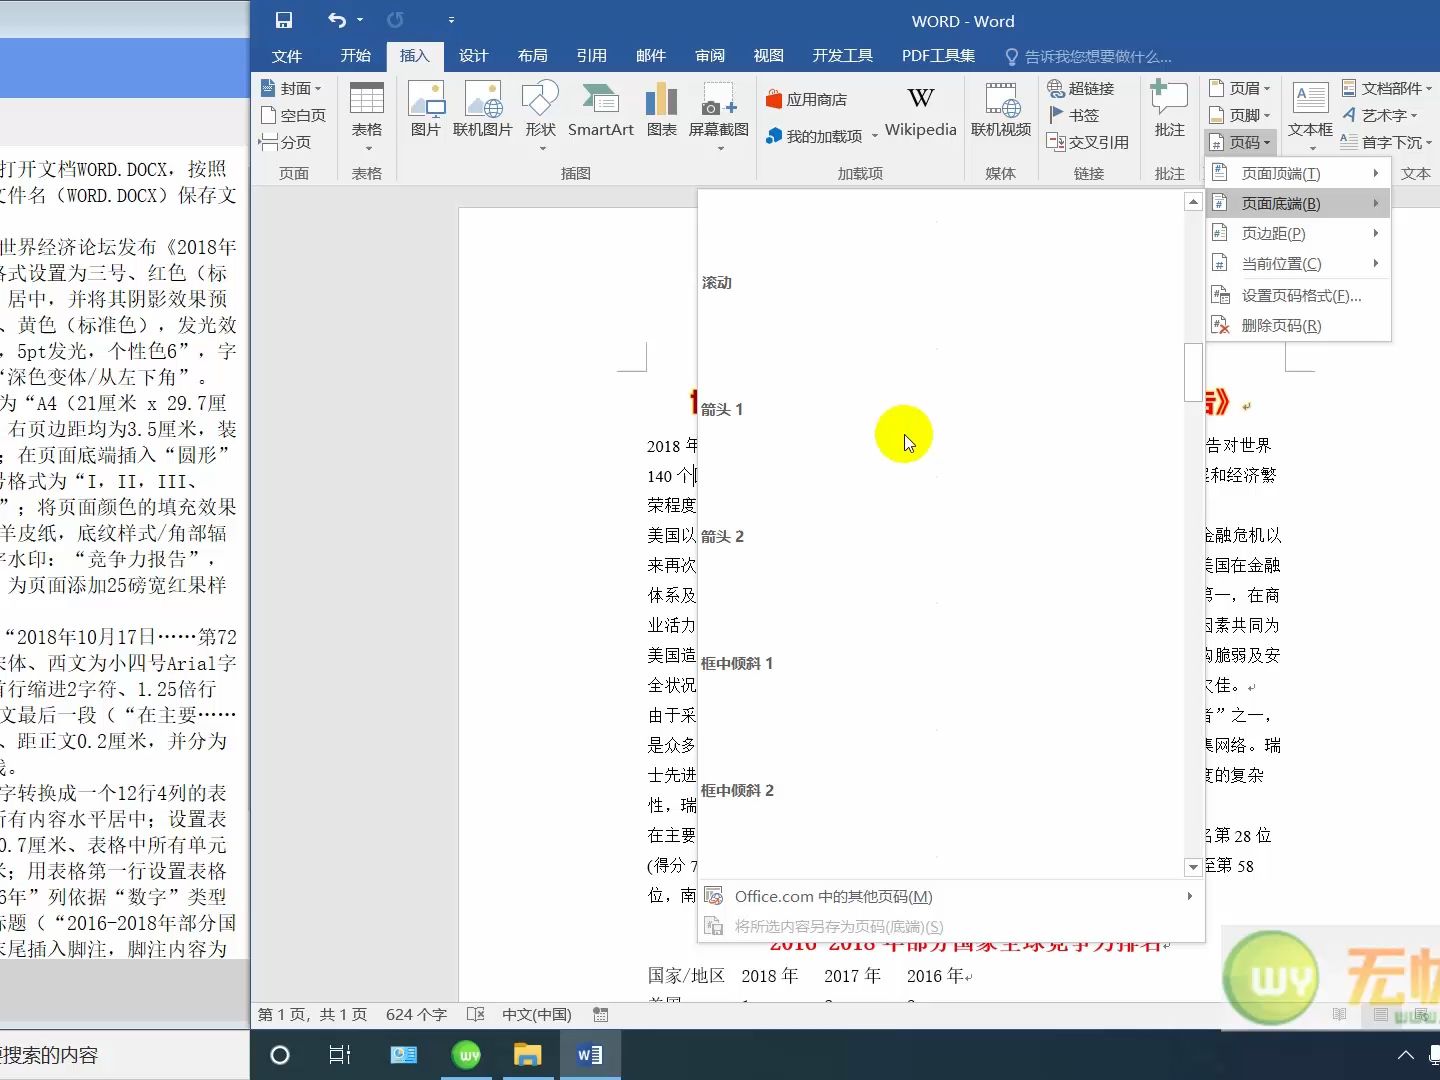Open the File (文件) tab
Image resolution: width=1440 pixels, height=1080 pixels.
pos(287,56)
